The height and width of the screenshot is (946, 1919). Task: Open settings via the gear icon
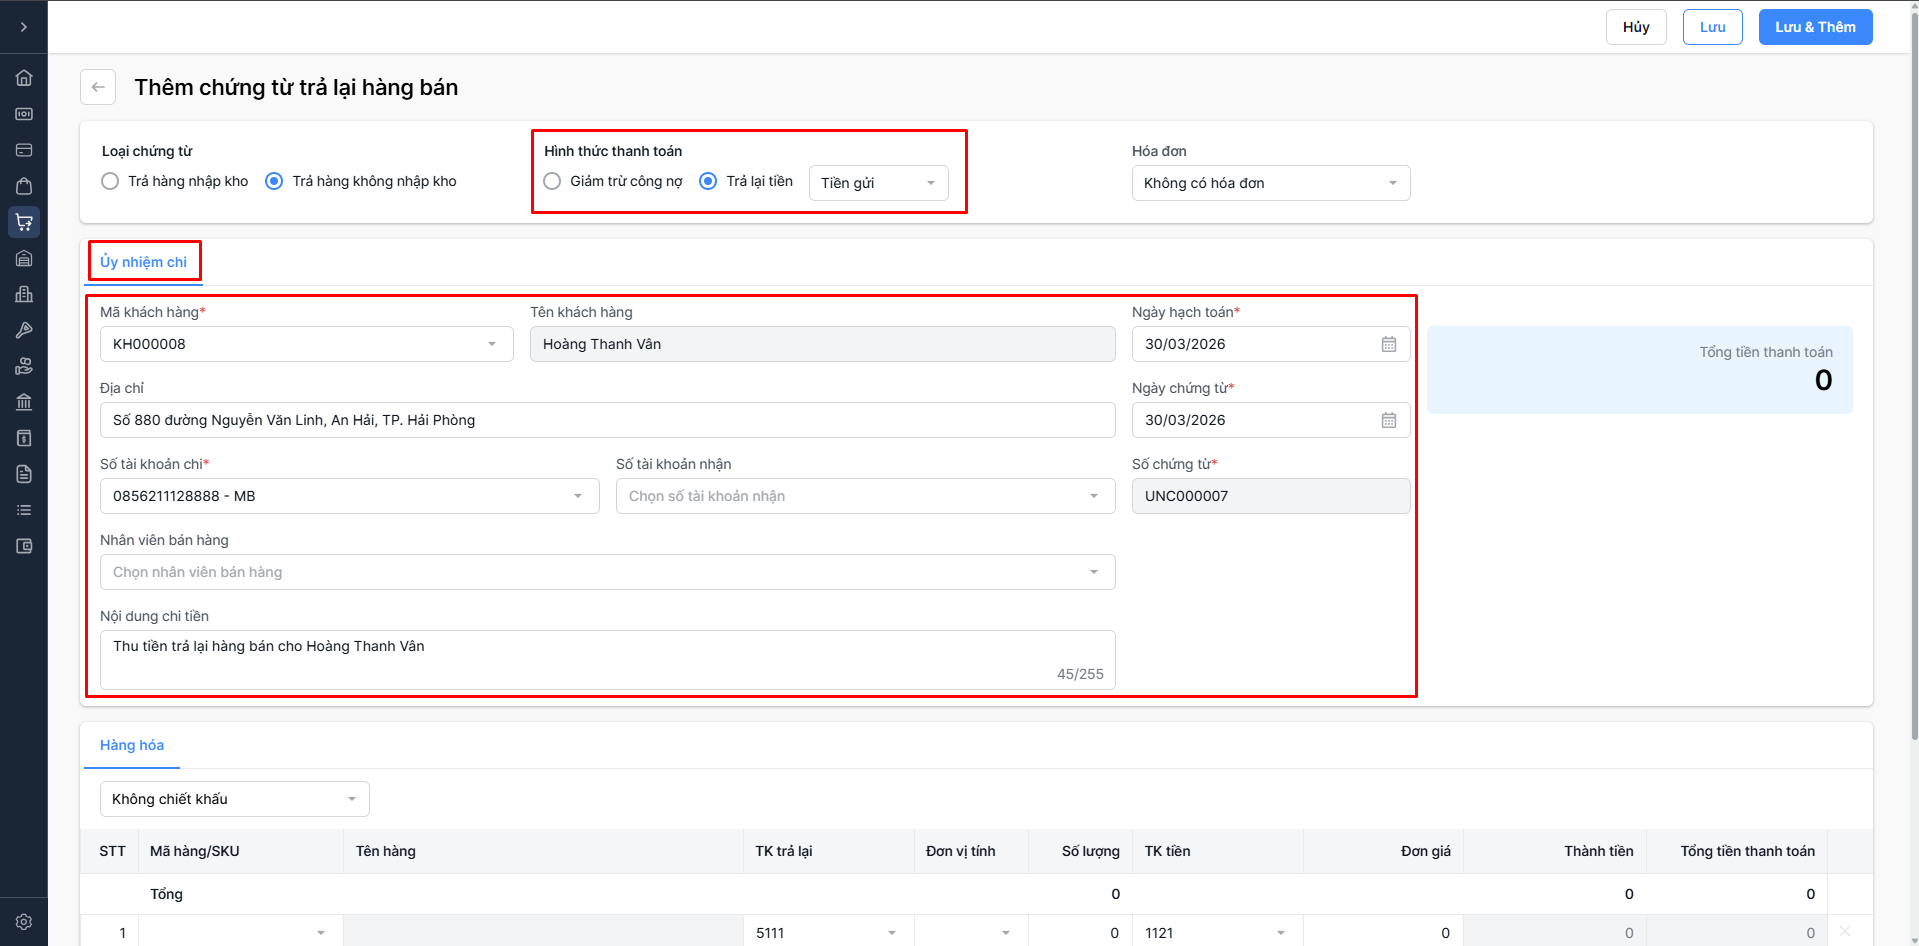pyautogui.click(x=24, y=922)
